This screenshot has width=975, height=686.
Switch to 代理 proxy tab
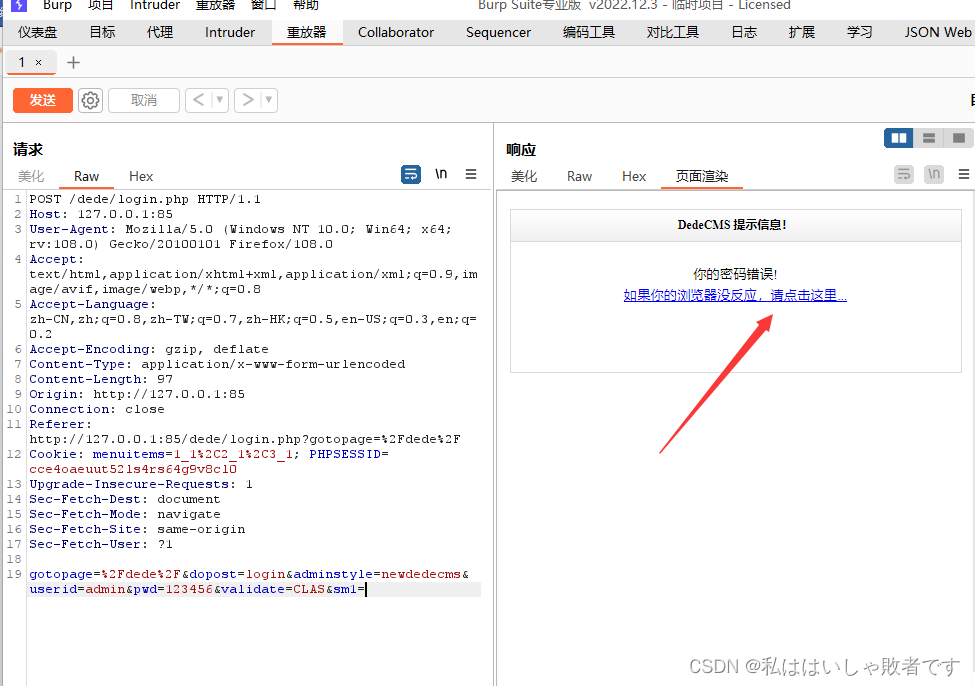(160, 32)
